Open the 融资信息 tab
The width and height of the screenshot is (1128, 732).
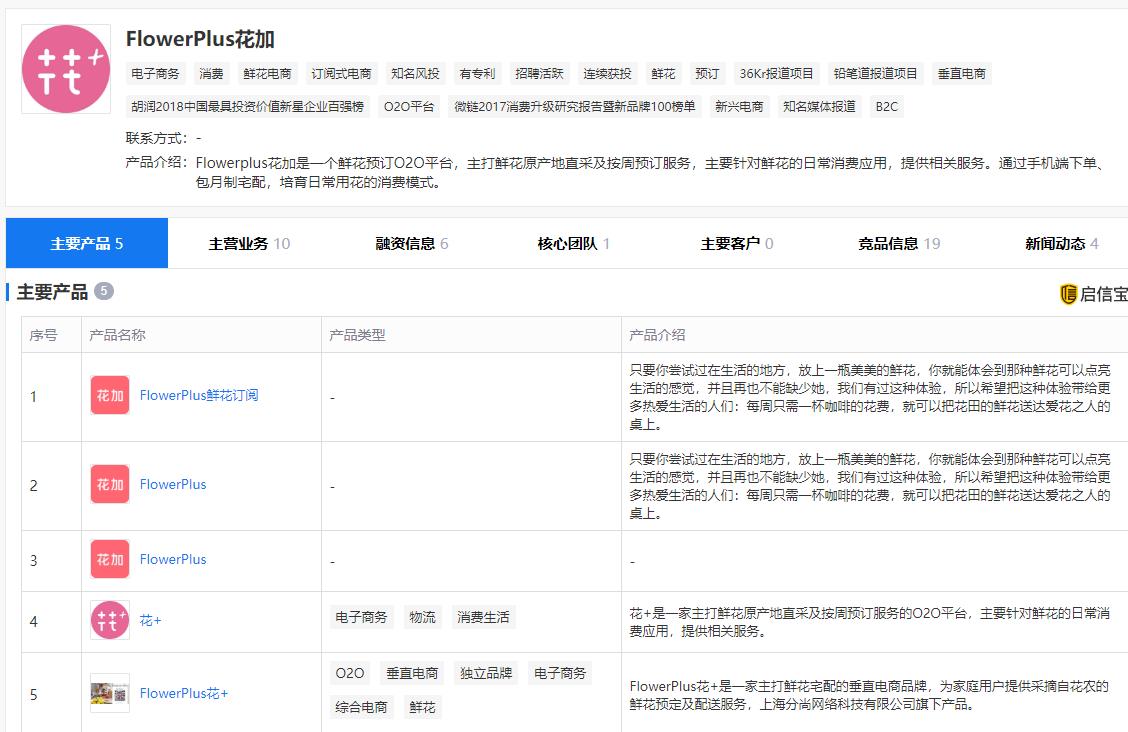(411, 244)
